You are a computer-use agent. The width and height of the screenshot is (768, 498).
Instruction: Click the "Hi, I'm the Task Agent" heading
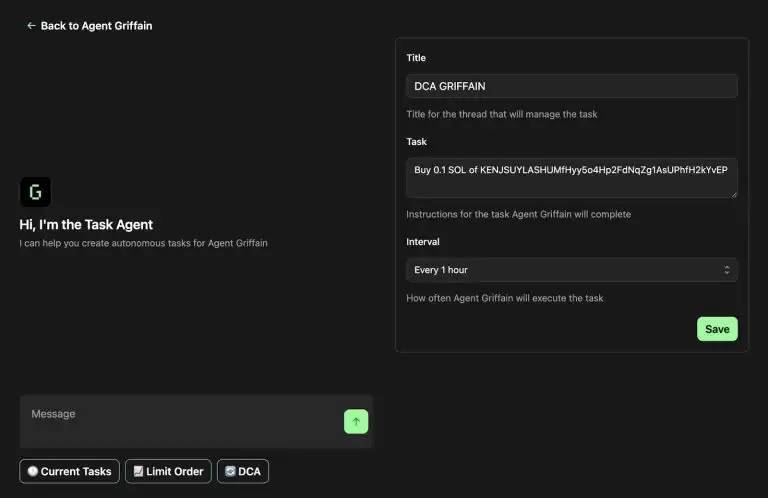point(86,225)
